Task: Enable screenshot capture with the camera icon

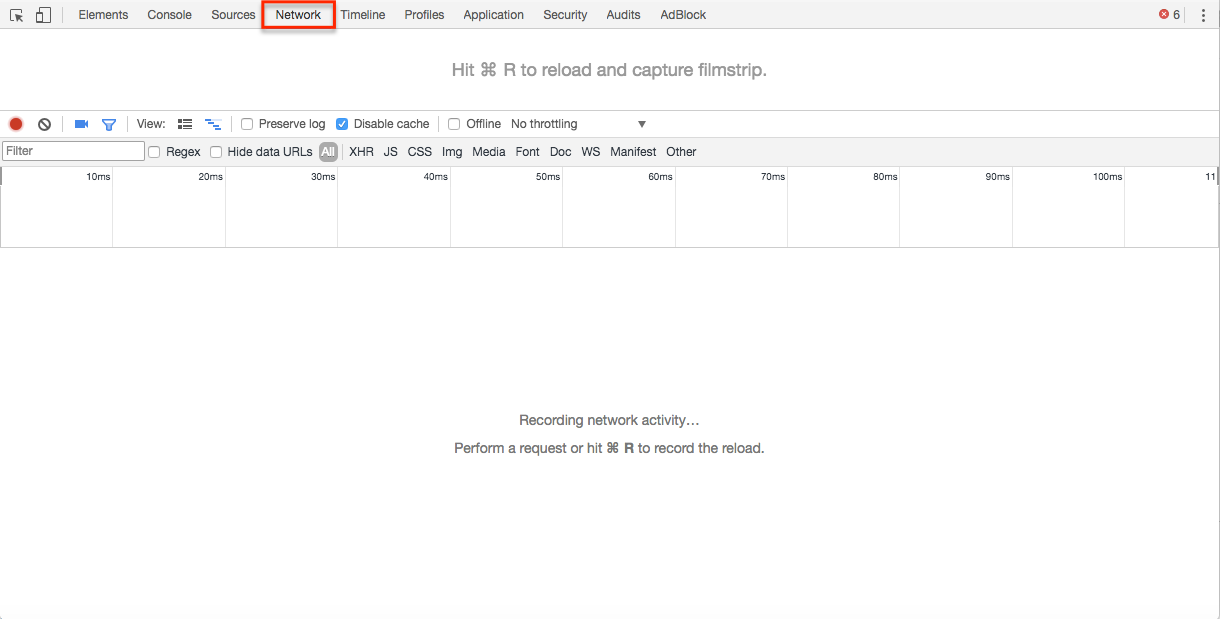Action: click(81, 123)
